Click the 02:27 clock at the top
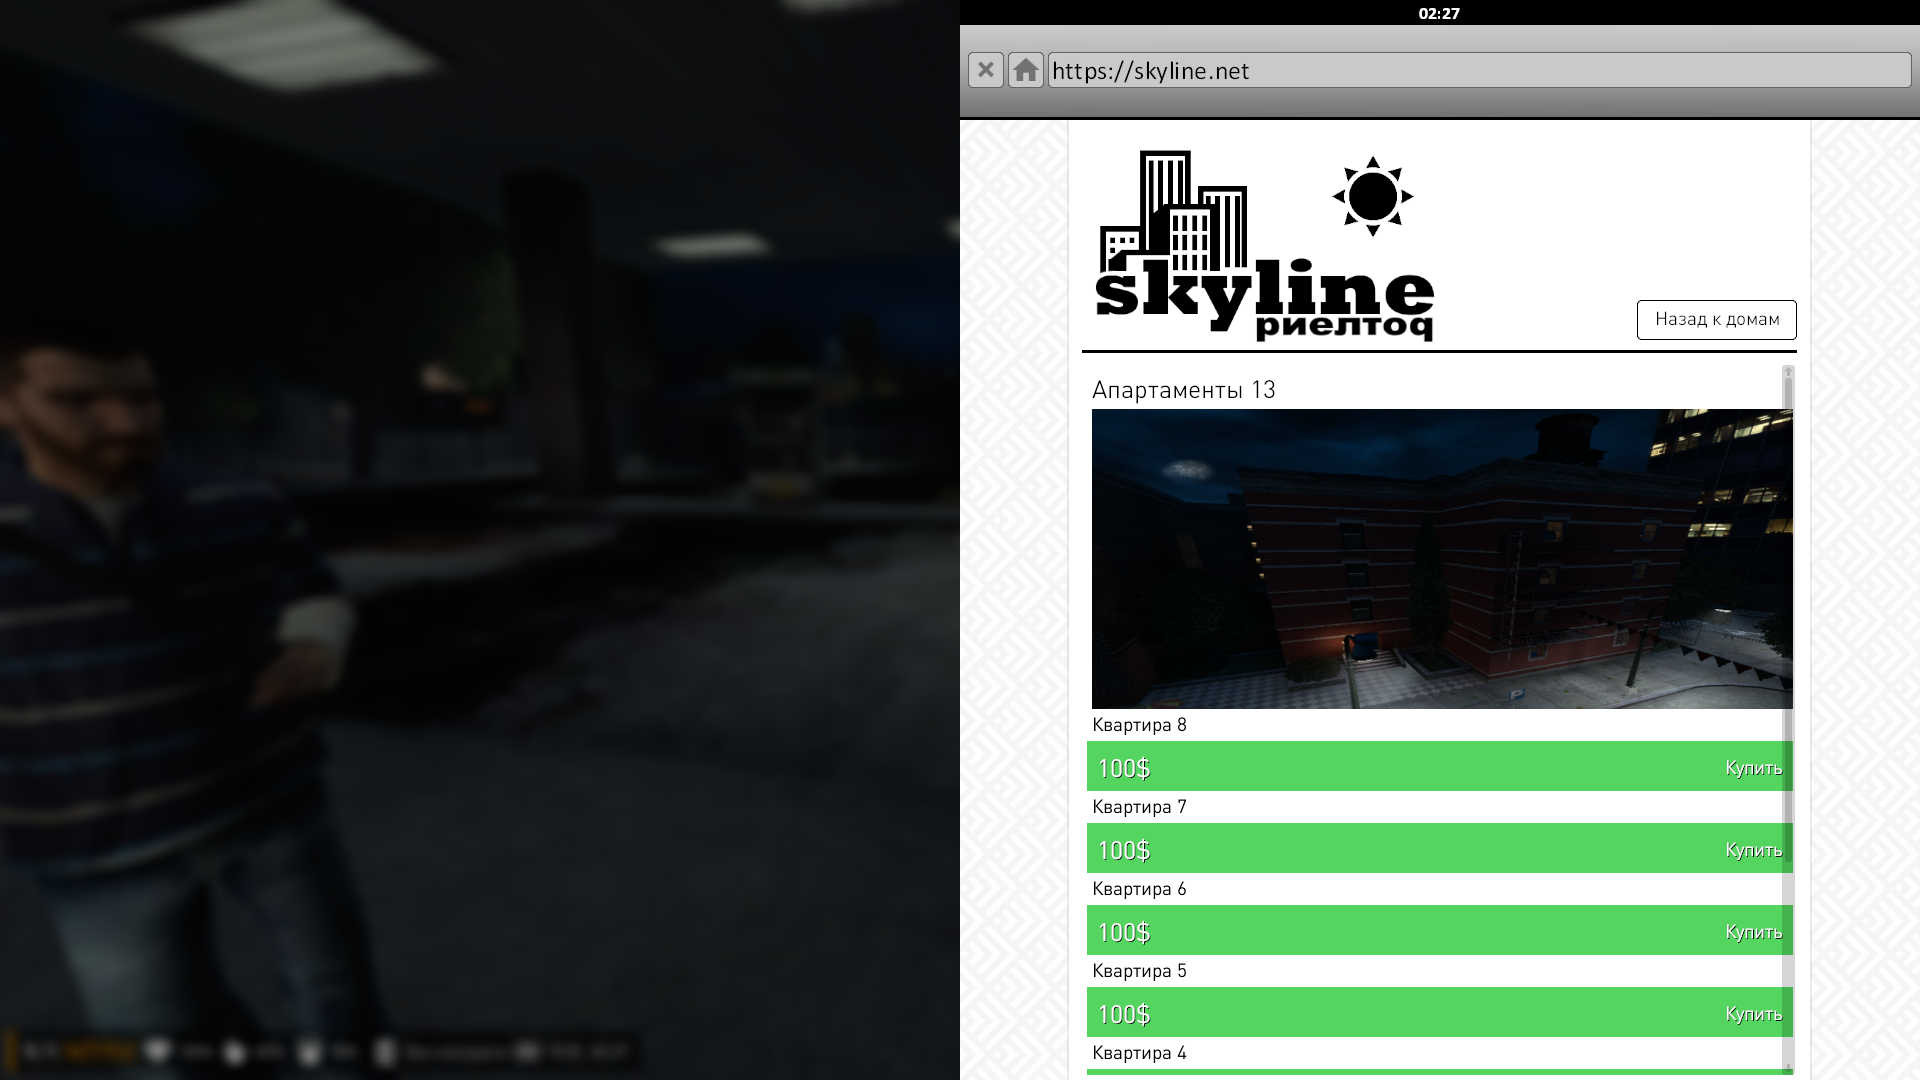Screen dimensions: 1920x1080 [x=1438, y=13]
